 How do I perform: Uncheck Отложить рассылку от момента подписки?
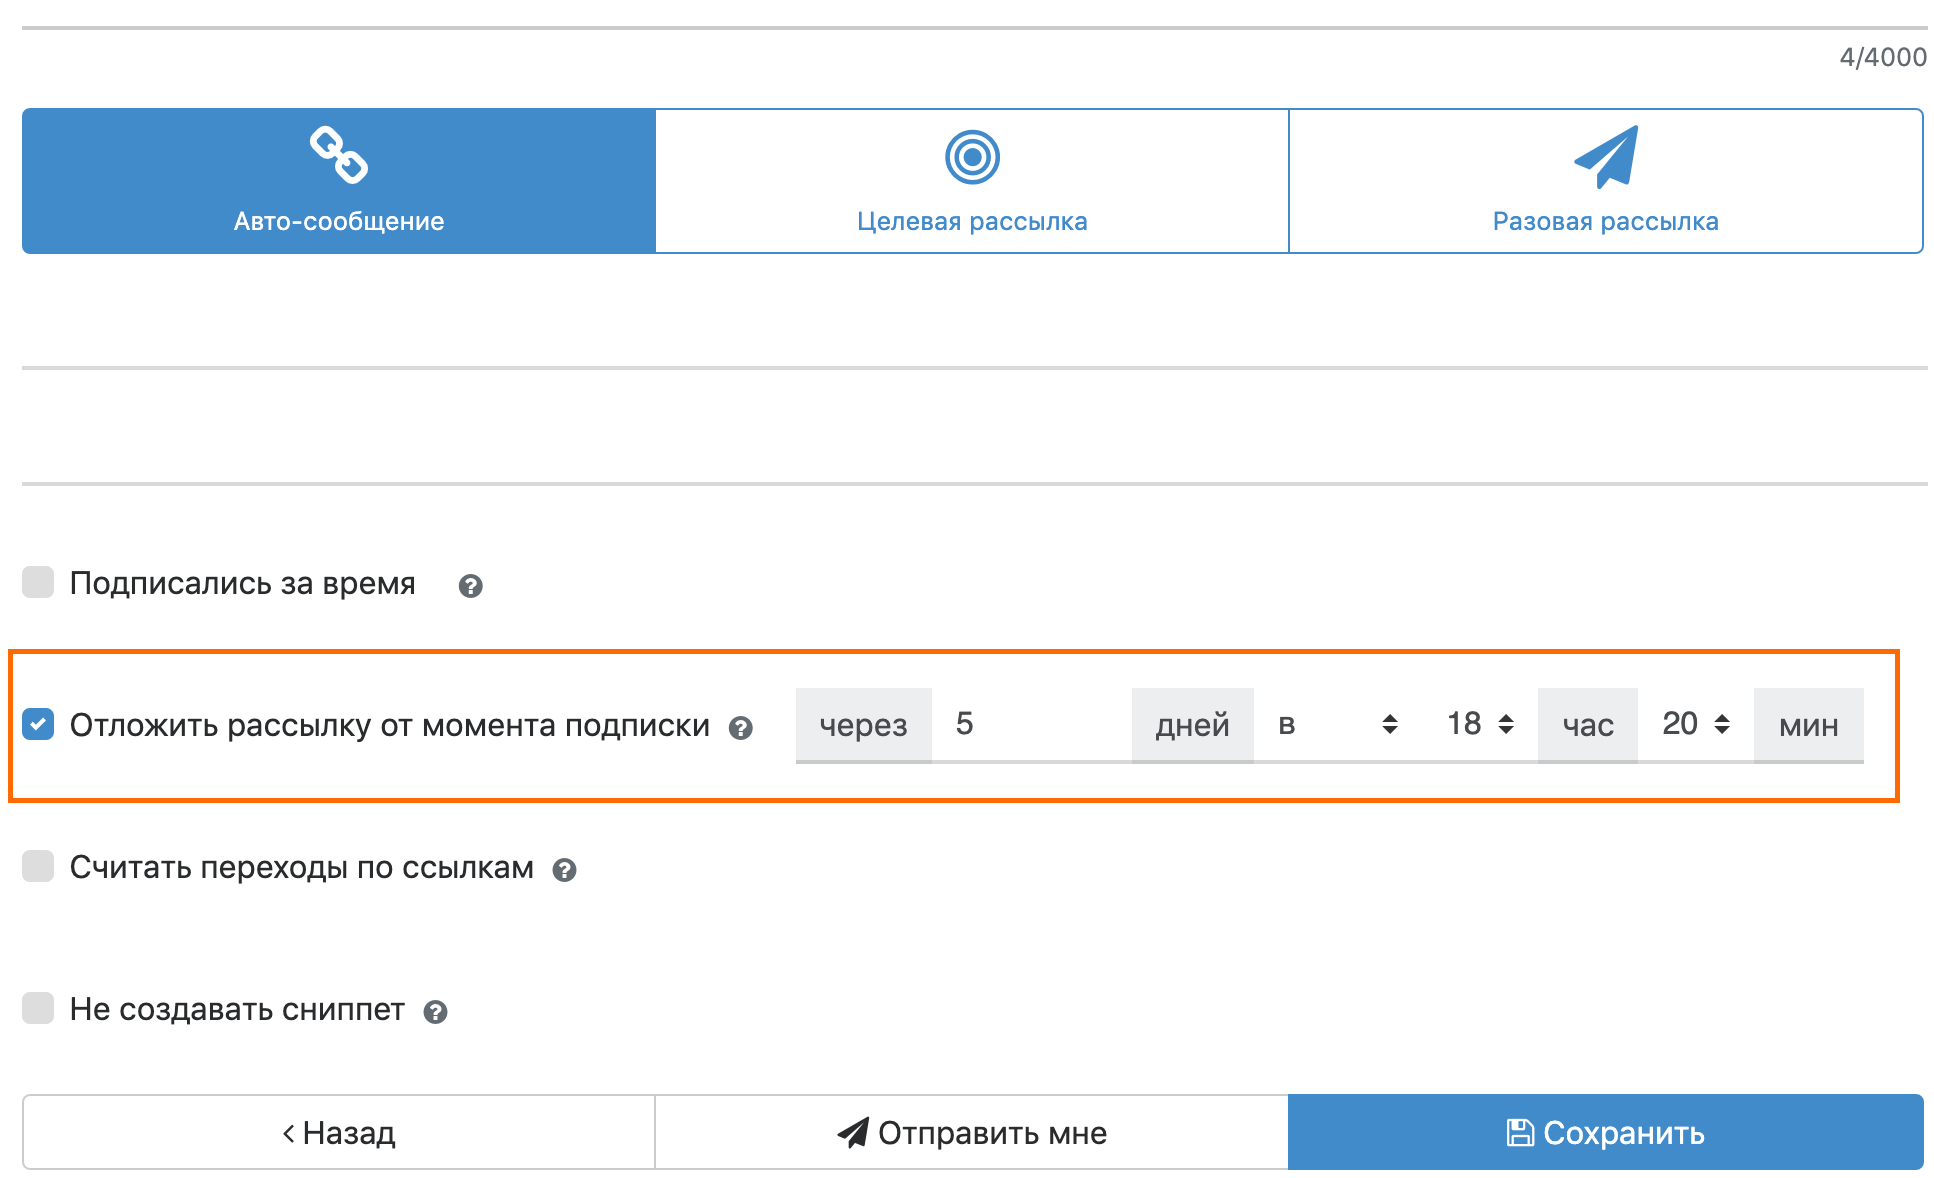38,724
